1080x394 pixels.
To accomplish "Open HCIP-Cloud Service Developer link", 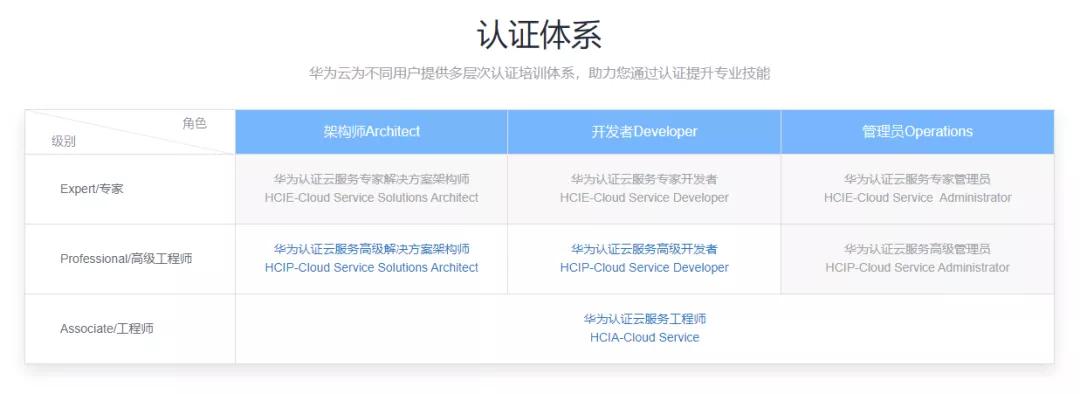I will coord(644,267).
